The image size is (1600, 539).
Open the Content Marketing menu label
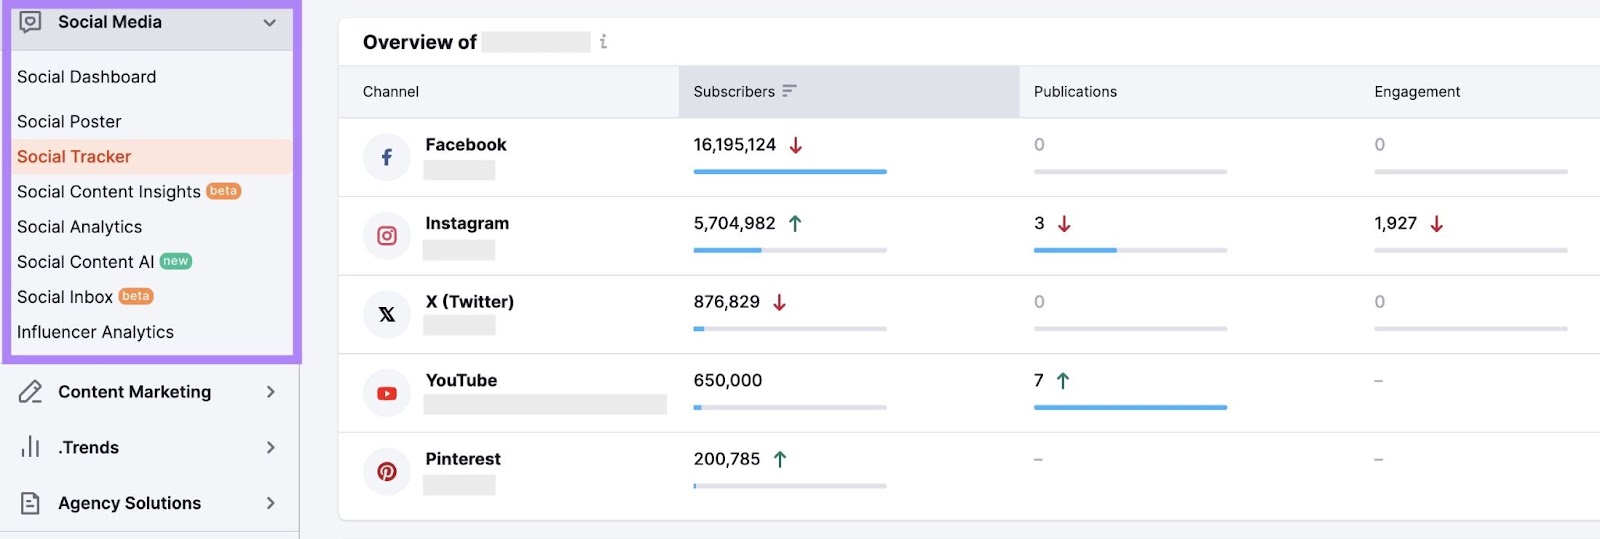tap(135, 392)
